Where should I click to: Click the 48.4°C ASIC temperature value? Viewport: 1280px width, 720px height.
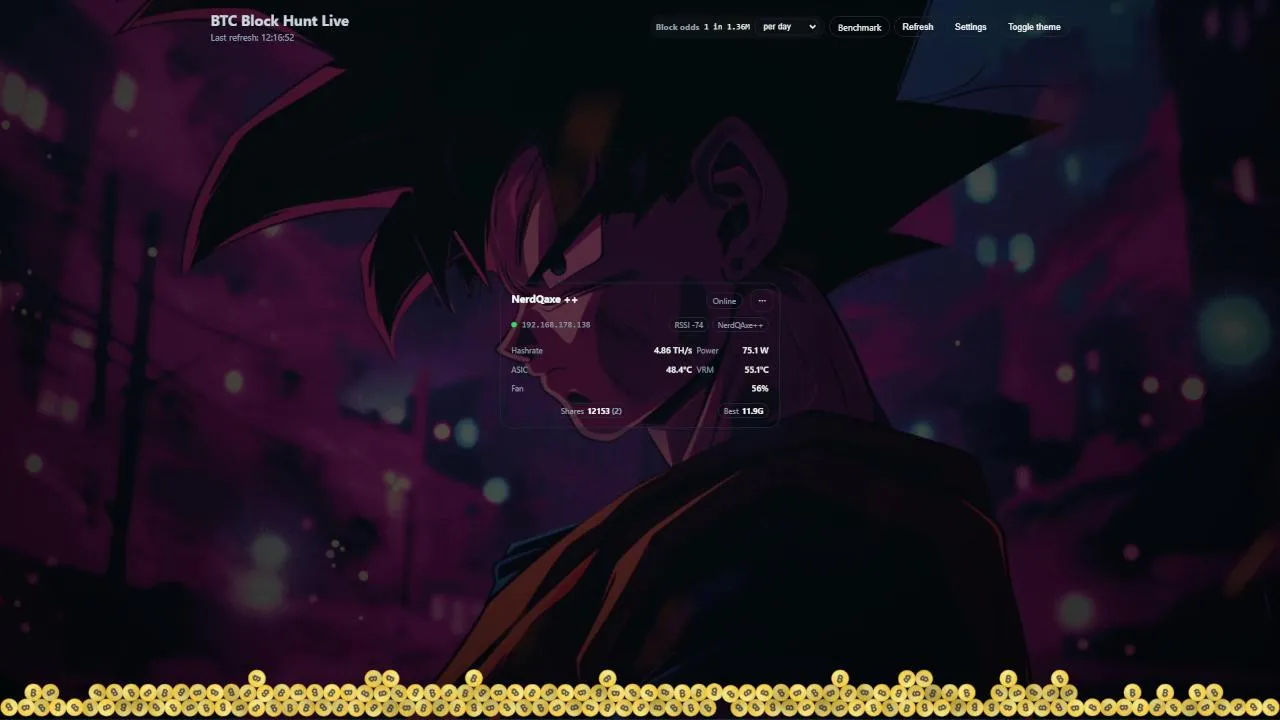679,370
